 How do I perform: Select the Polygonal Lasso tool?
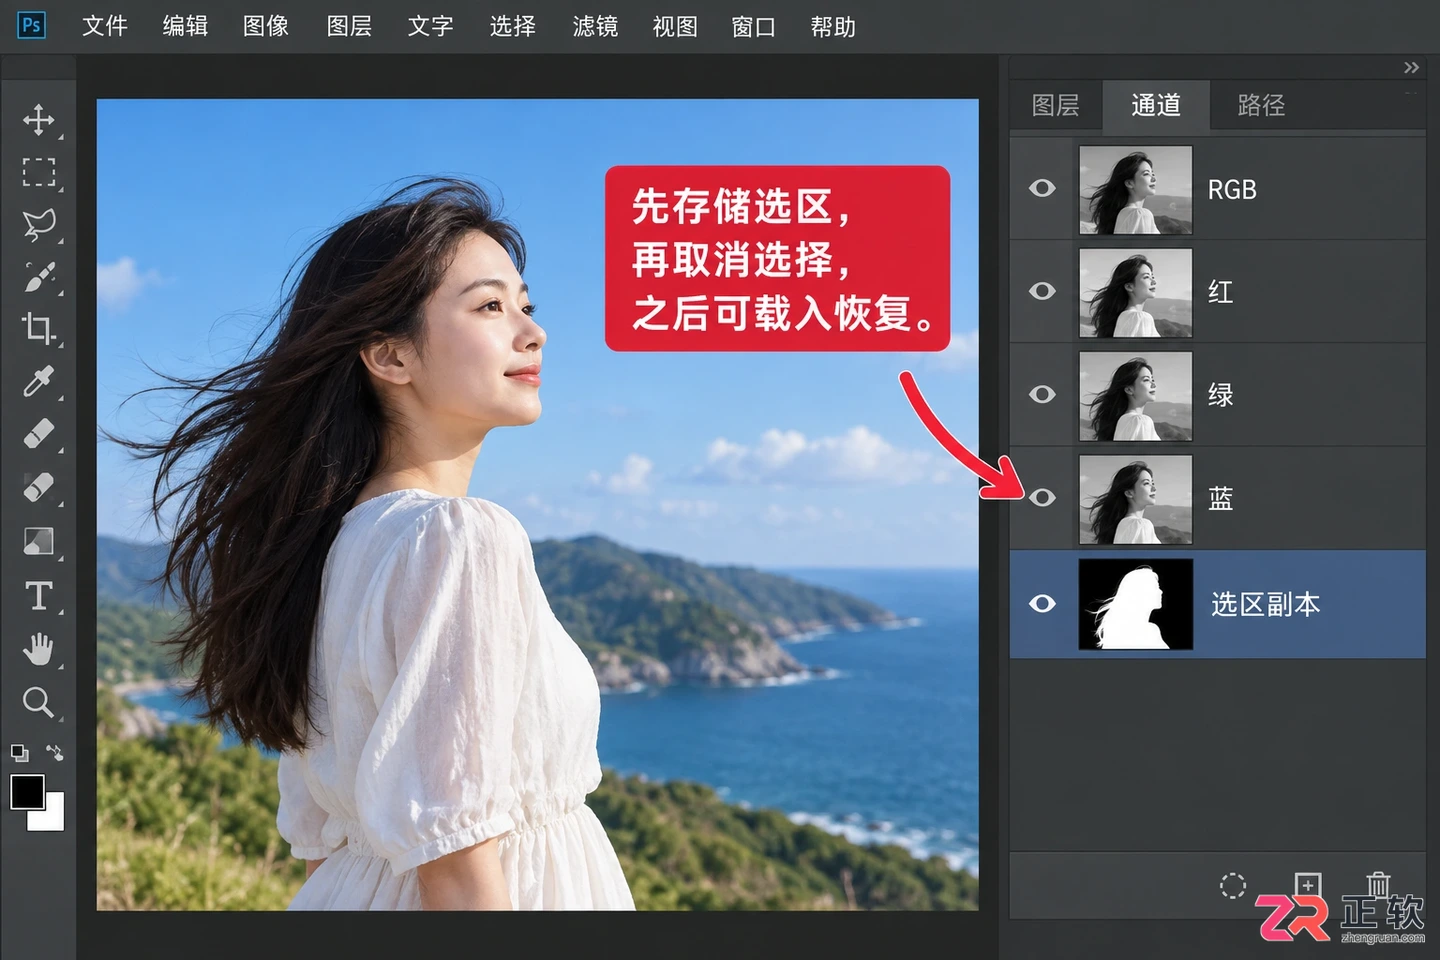pos(38,224)
